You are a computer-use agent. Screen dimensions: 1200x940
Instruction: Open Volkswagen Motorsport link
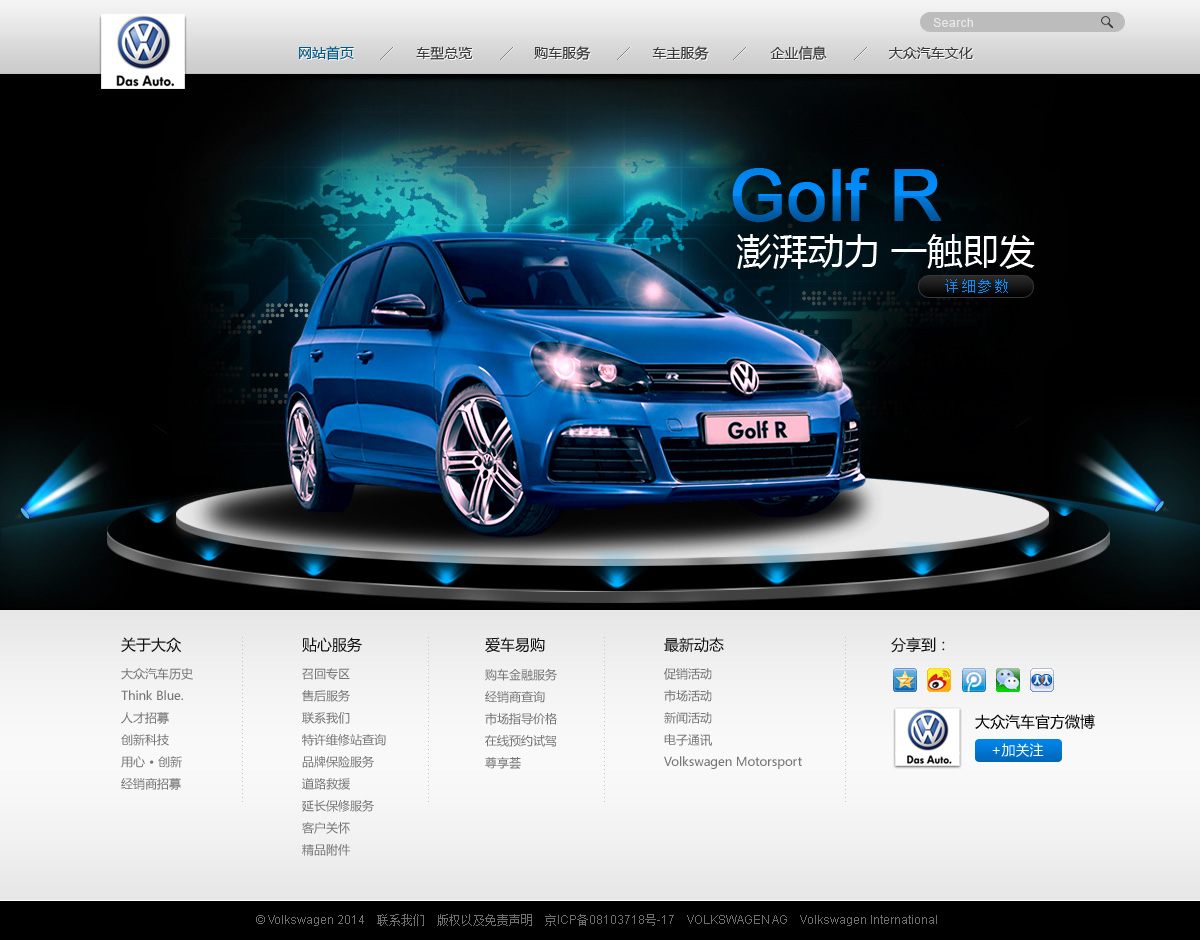point(733,762)
